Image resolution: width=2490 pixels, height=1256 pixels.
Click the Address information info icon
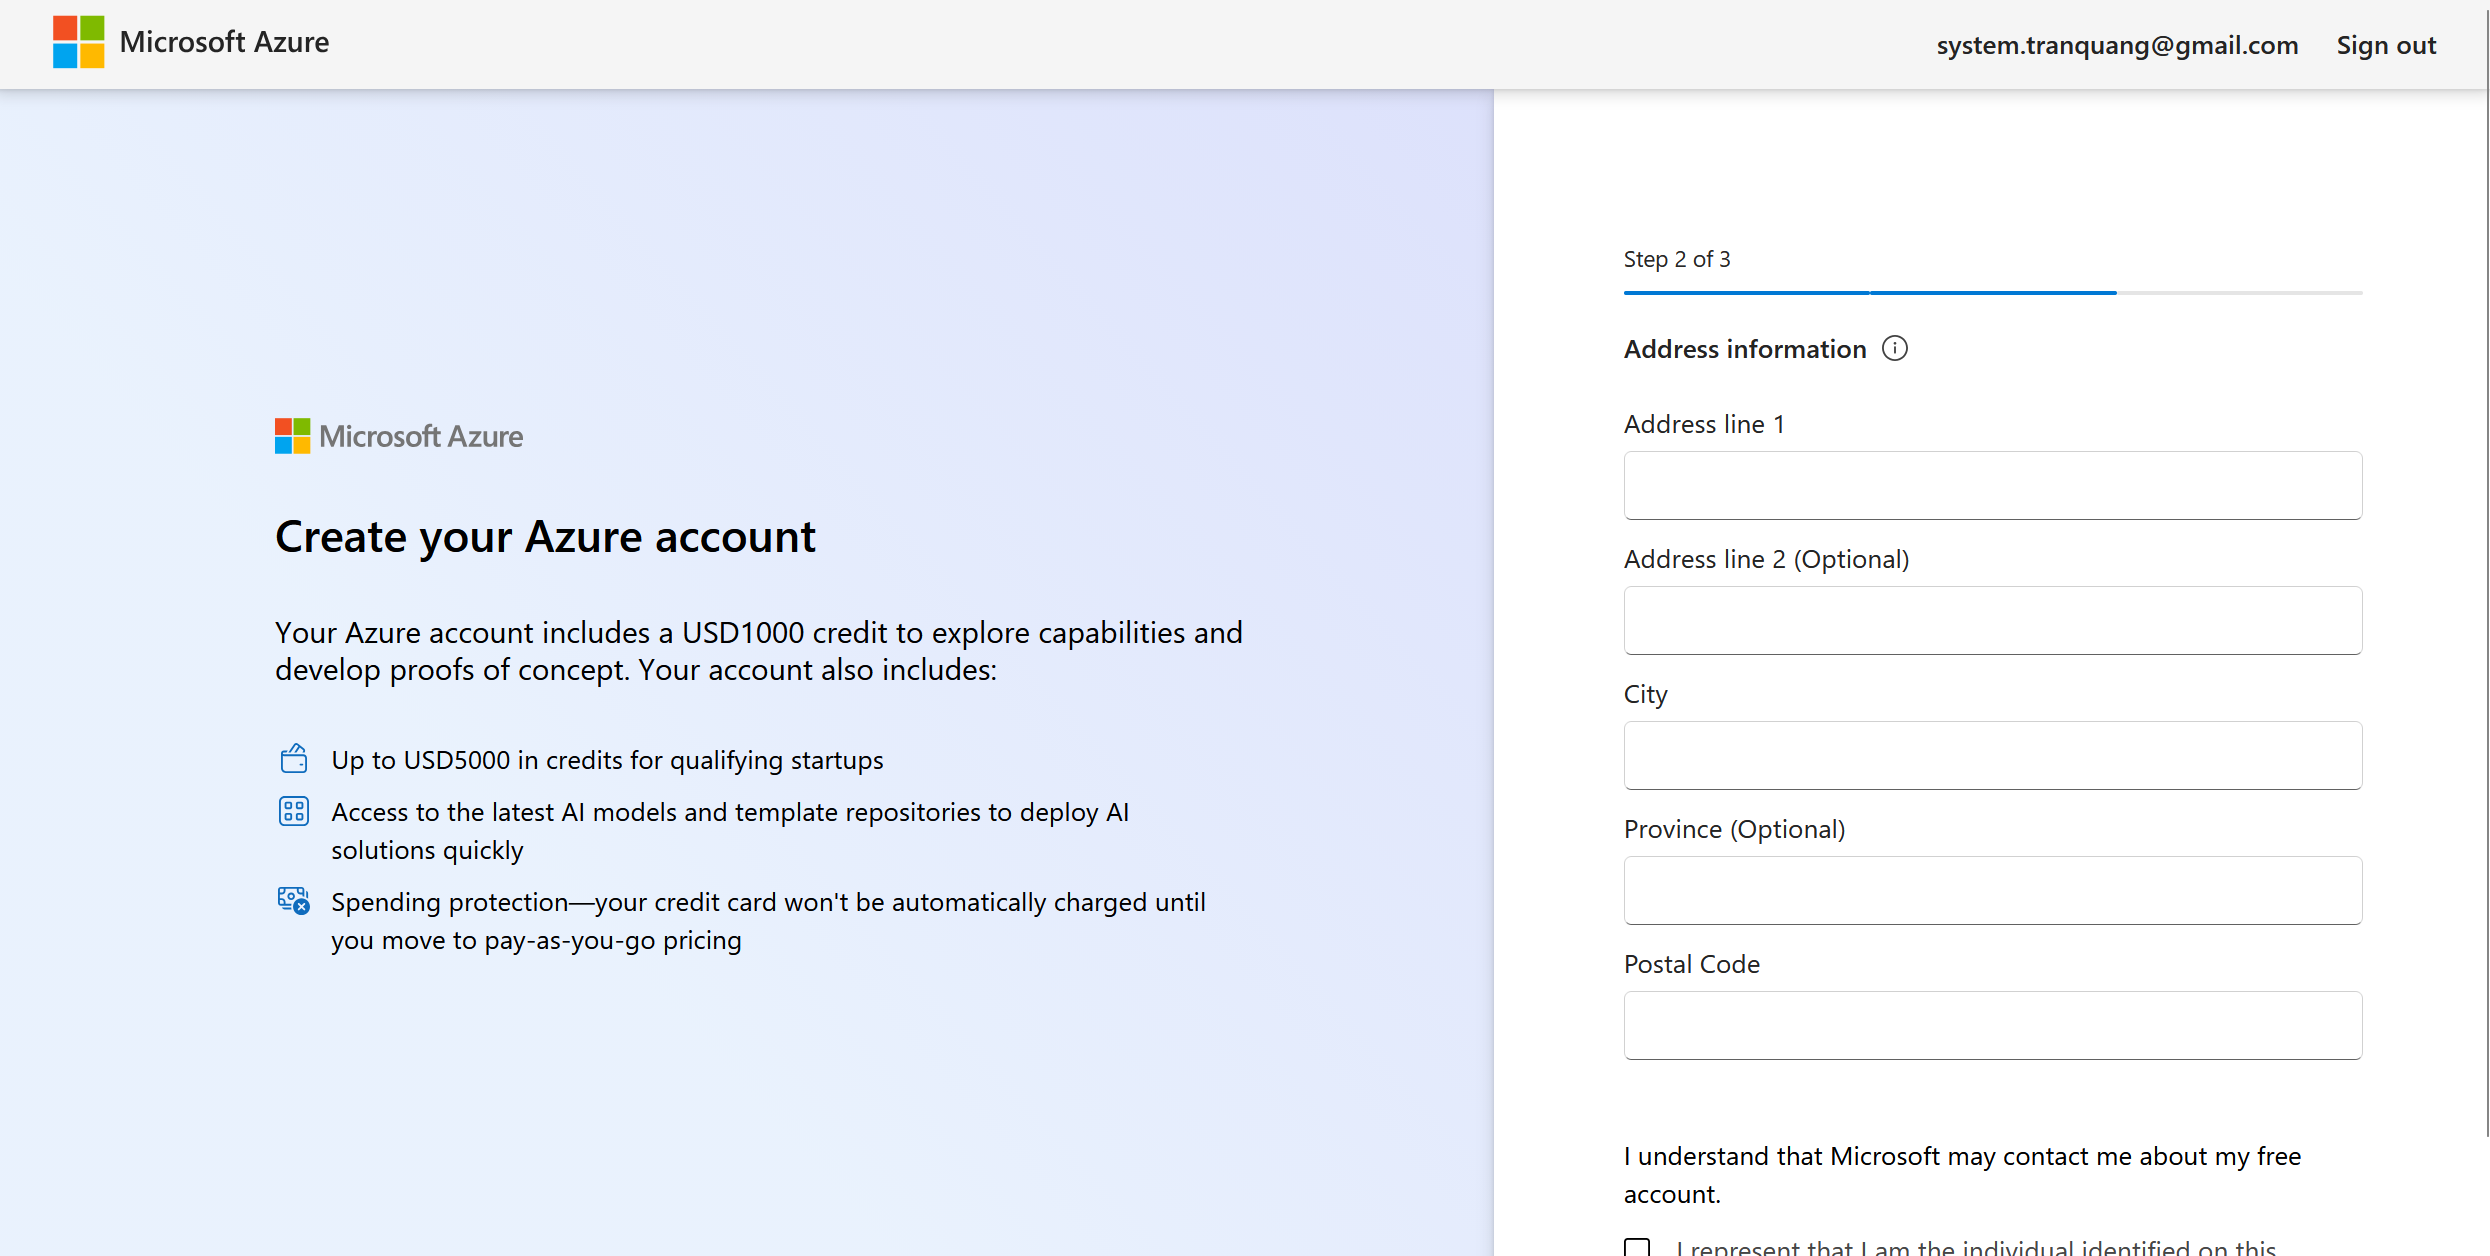click(x=1894, y=348)
